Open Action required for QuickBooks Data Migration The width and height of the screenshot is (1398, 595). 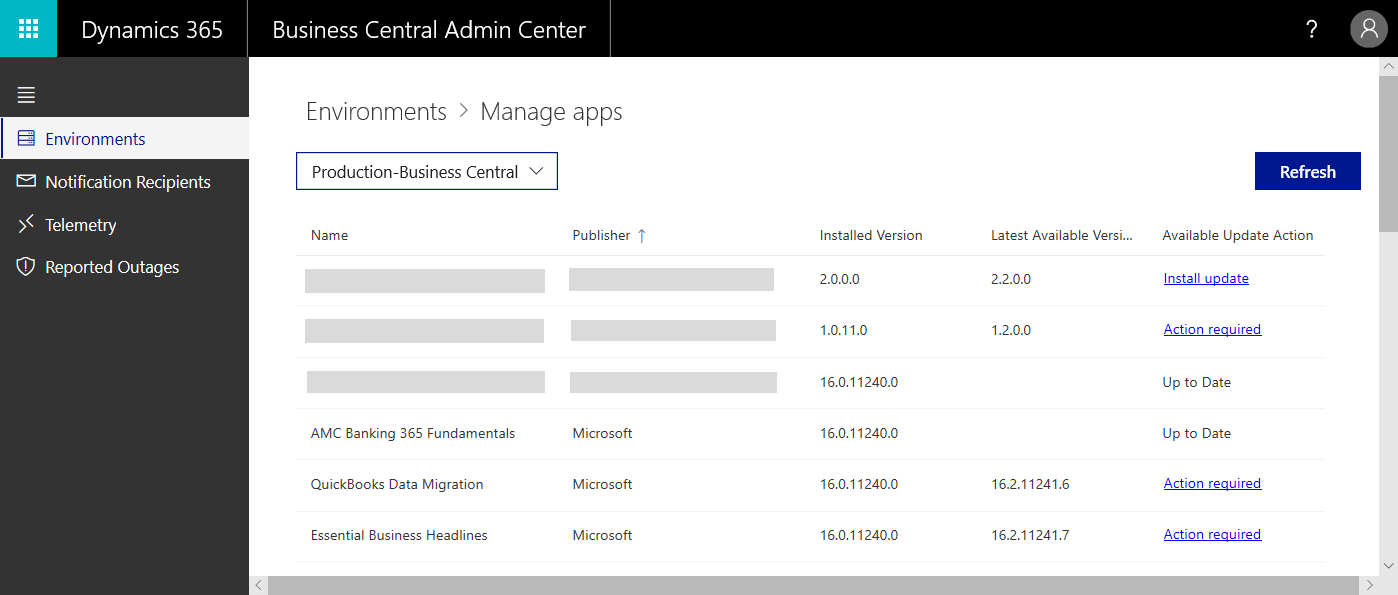coord(1212,483)
